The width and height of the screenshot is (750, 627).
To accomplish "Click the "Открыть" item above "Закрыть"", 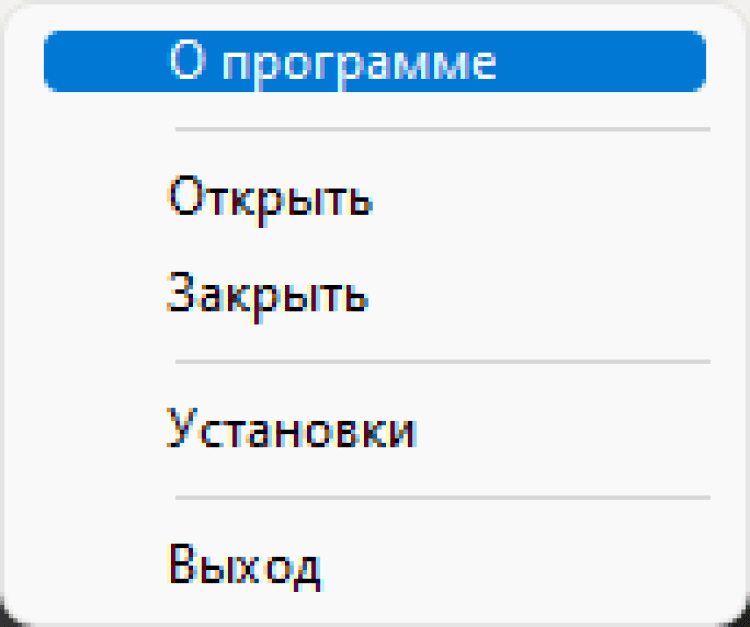I will point(270,199).
